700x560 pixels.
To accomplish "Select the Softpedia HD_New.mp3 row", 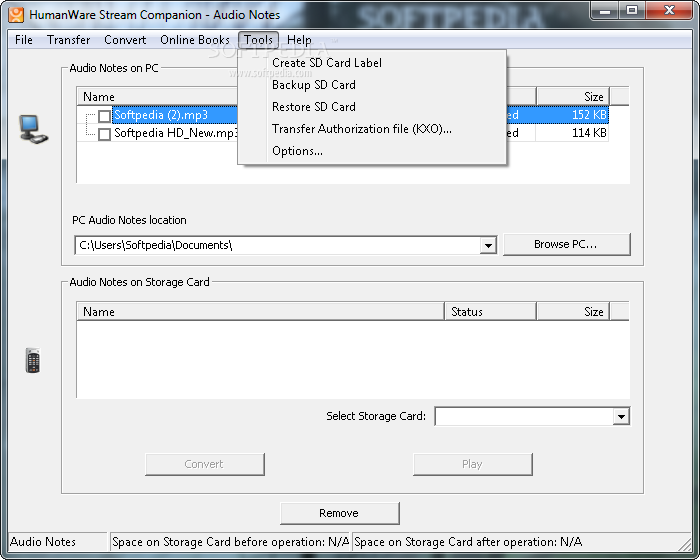I will click(x=175, y=133).
